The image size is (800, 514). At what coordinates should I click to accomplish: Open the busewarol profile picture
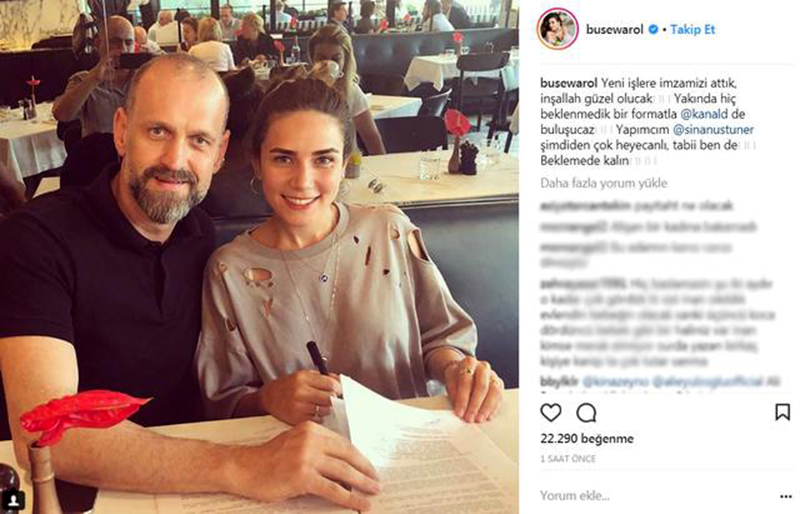pos(557,29)
